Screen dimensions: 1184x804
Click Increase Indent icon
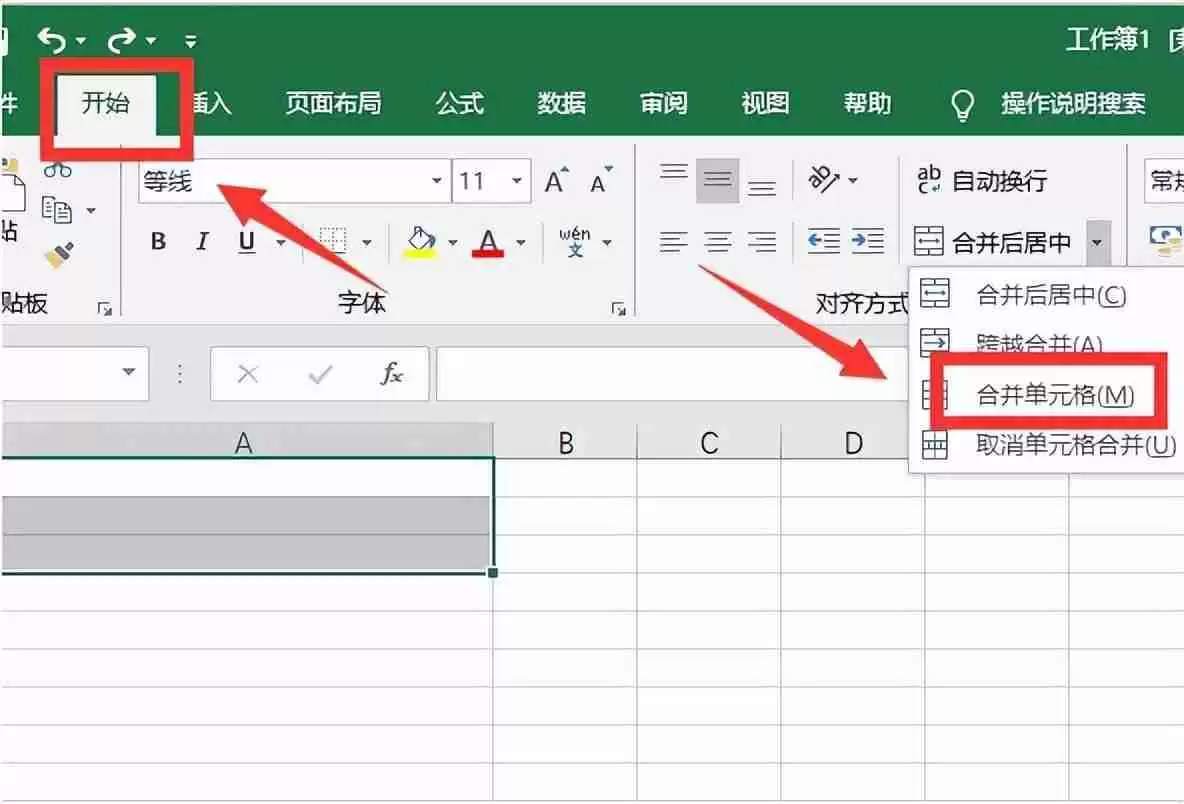tap(868, 242)
